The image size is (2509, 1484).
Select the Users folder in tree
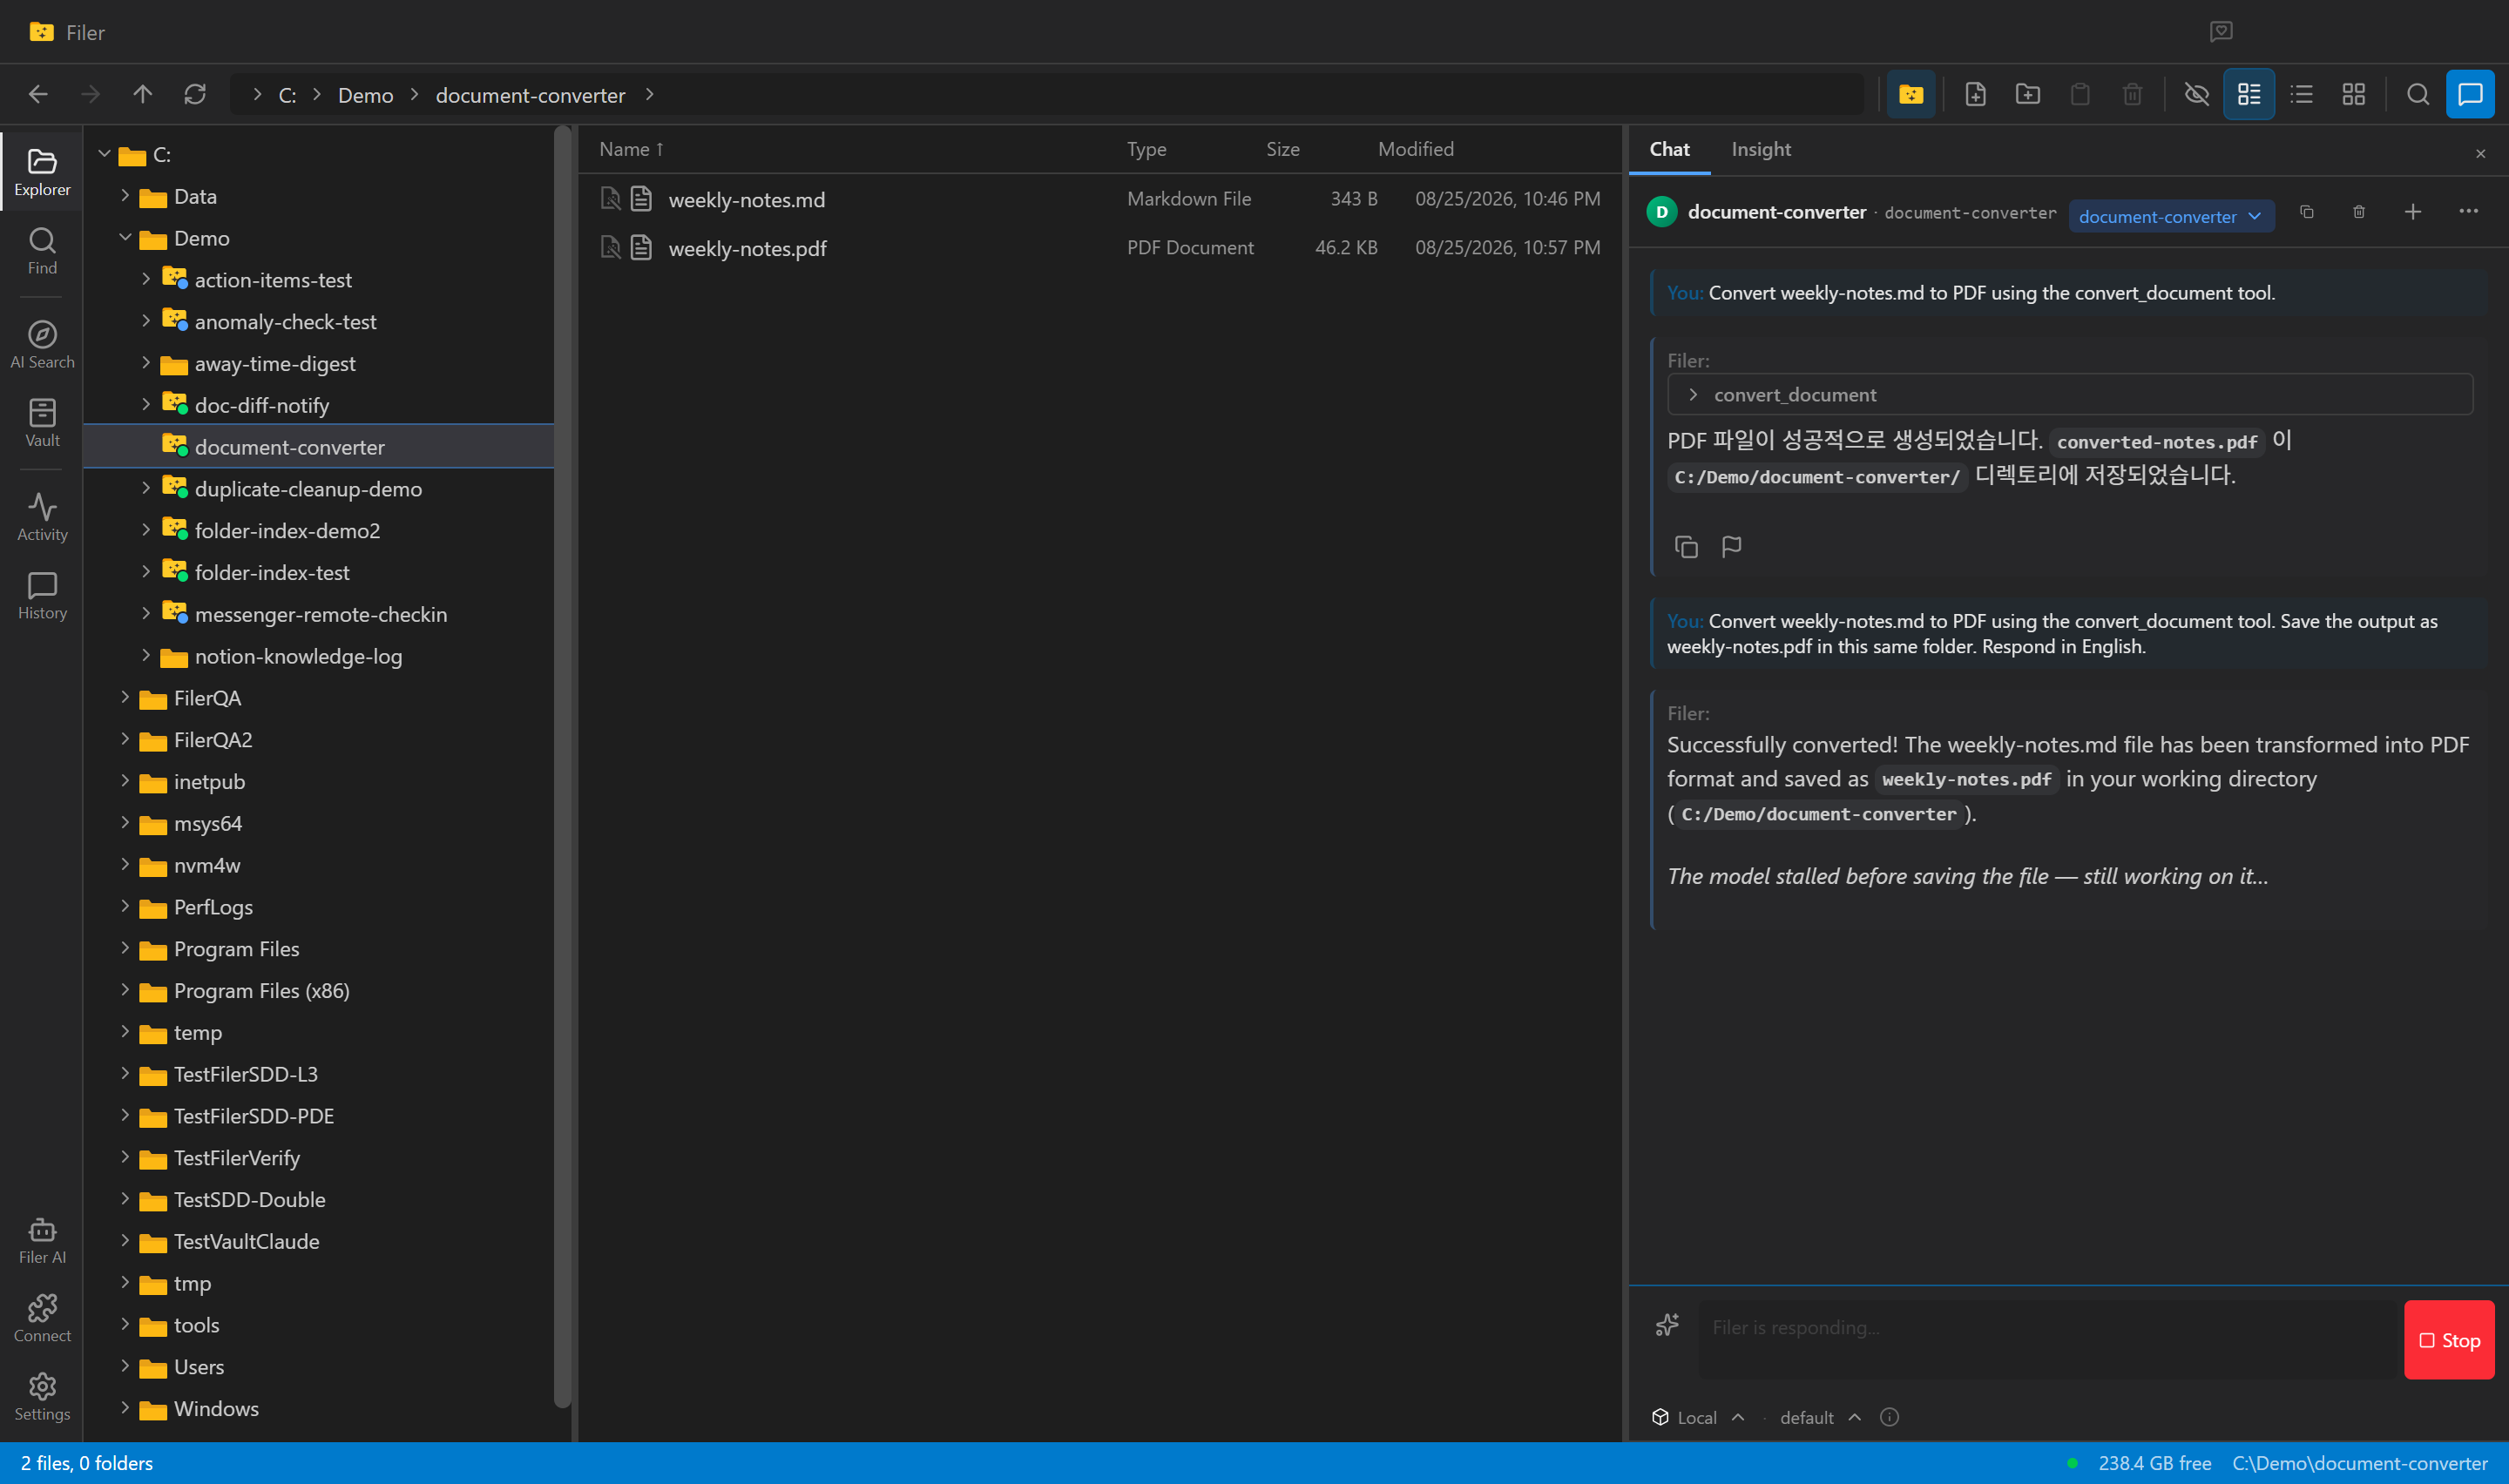(x=198, y=1366)
